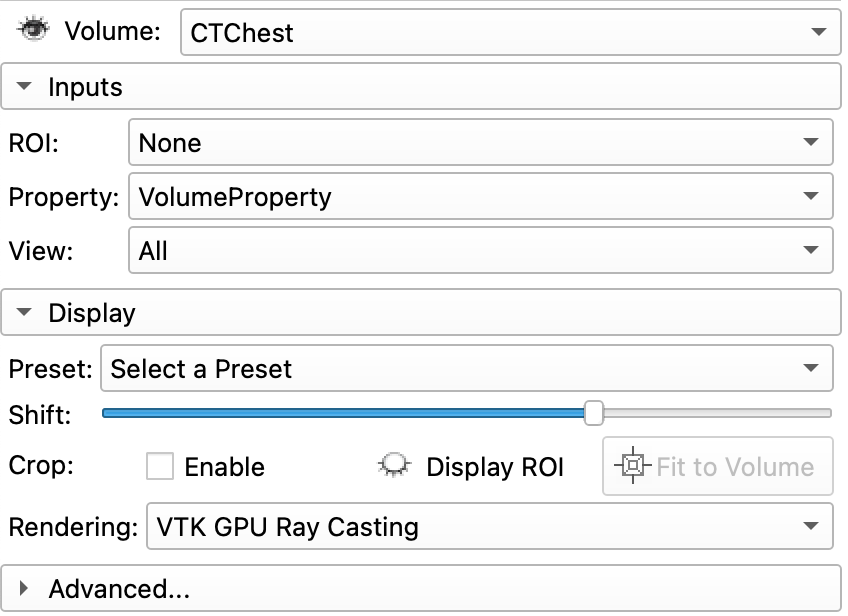848x616 pixels.
Task: Toggle volume visibility eye icon
Action: pos(33,29)
